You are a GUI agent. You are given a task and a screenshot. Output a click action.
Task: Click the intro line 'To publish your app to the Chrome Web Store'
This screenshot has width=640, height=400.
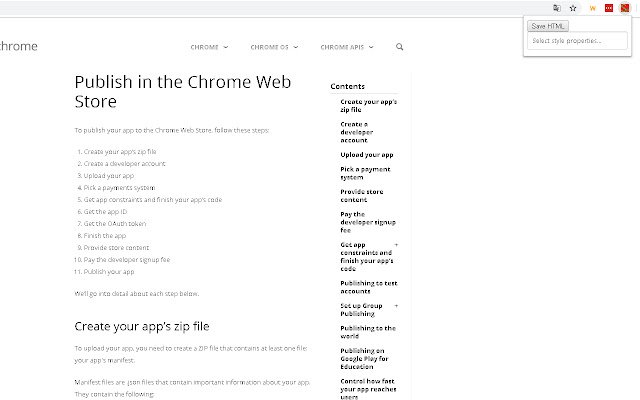point(172,130)
